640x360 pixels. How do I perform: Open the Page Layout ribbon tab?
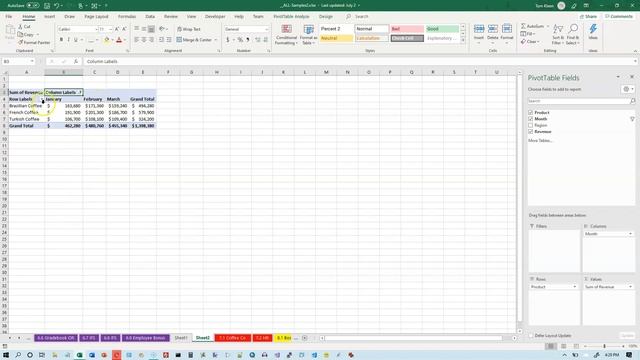[96, 17]
